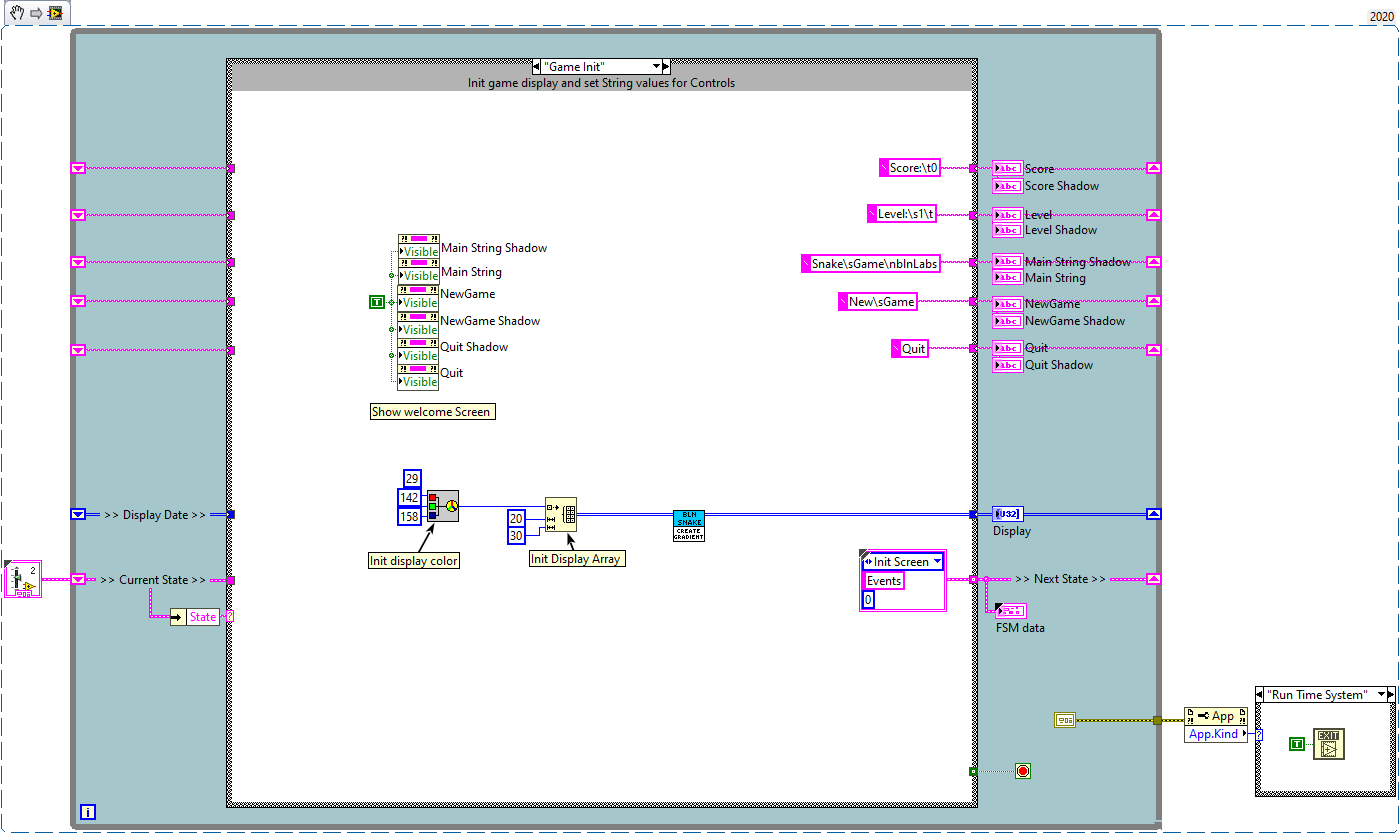Image resolution: width=1400 pixels, height=834 pixels.
Task: Click Visible property of Main String
Action: (419, 276)
